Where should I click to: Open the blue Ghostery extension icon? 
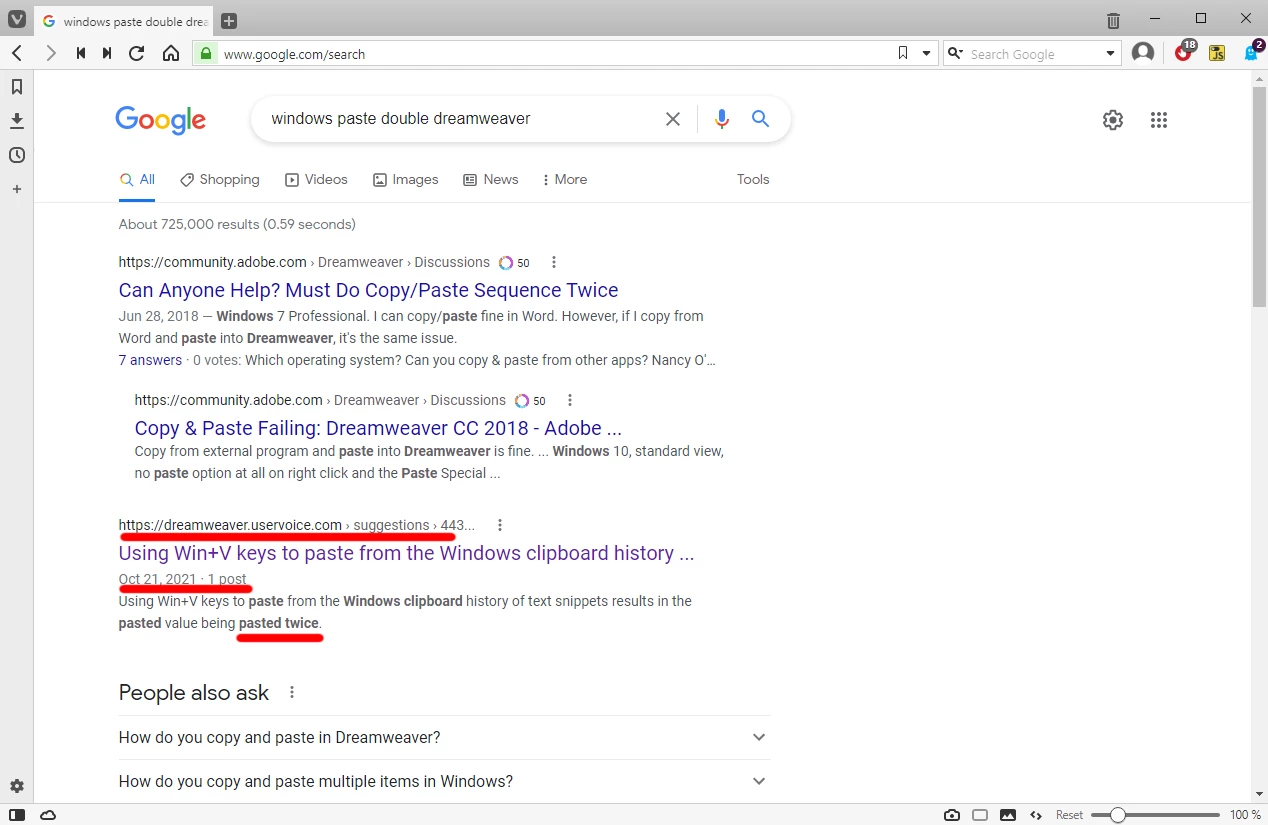click(1252, 52)
